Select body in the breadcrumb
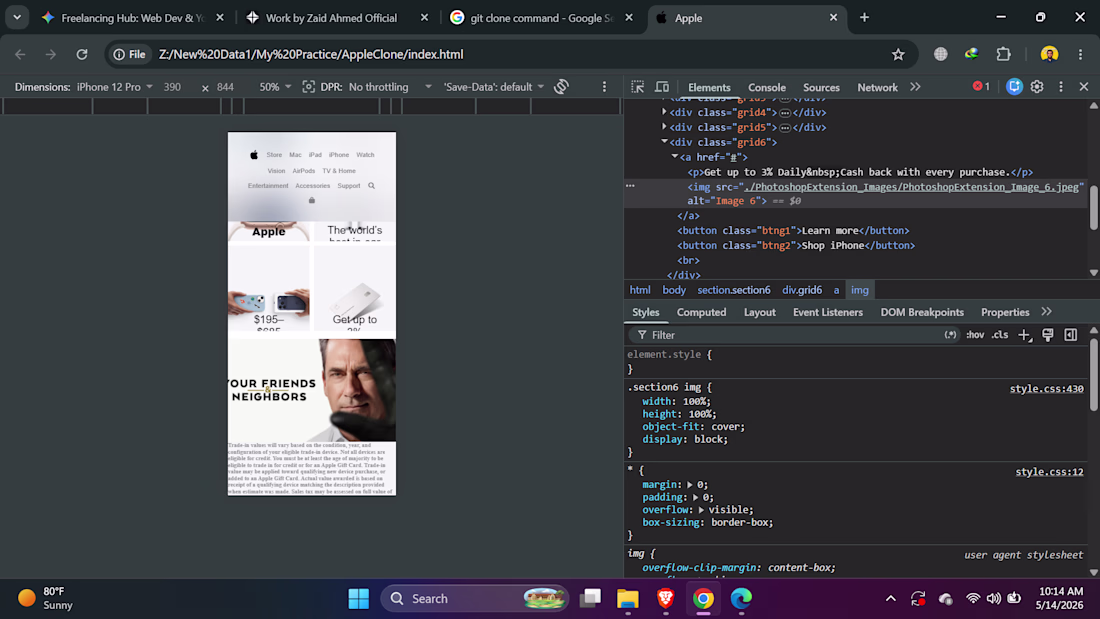 point(673,290)
